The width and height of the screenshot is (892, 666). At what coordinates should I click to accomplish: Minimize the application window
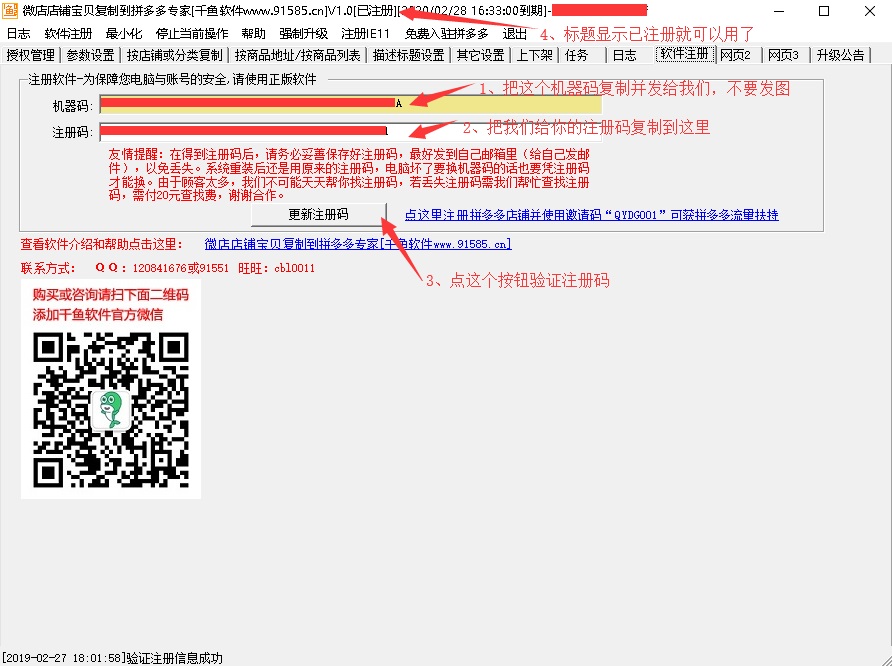click(x=779, y=11)
